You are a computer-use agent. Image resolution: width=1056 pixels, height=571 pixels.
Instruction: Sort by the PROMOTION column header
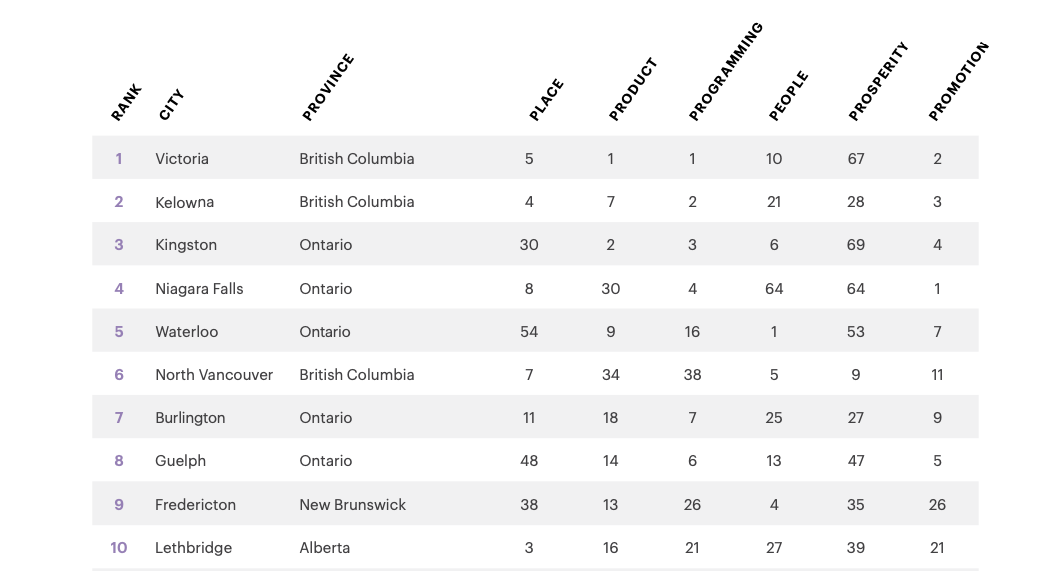click(x=958, y=82)
